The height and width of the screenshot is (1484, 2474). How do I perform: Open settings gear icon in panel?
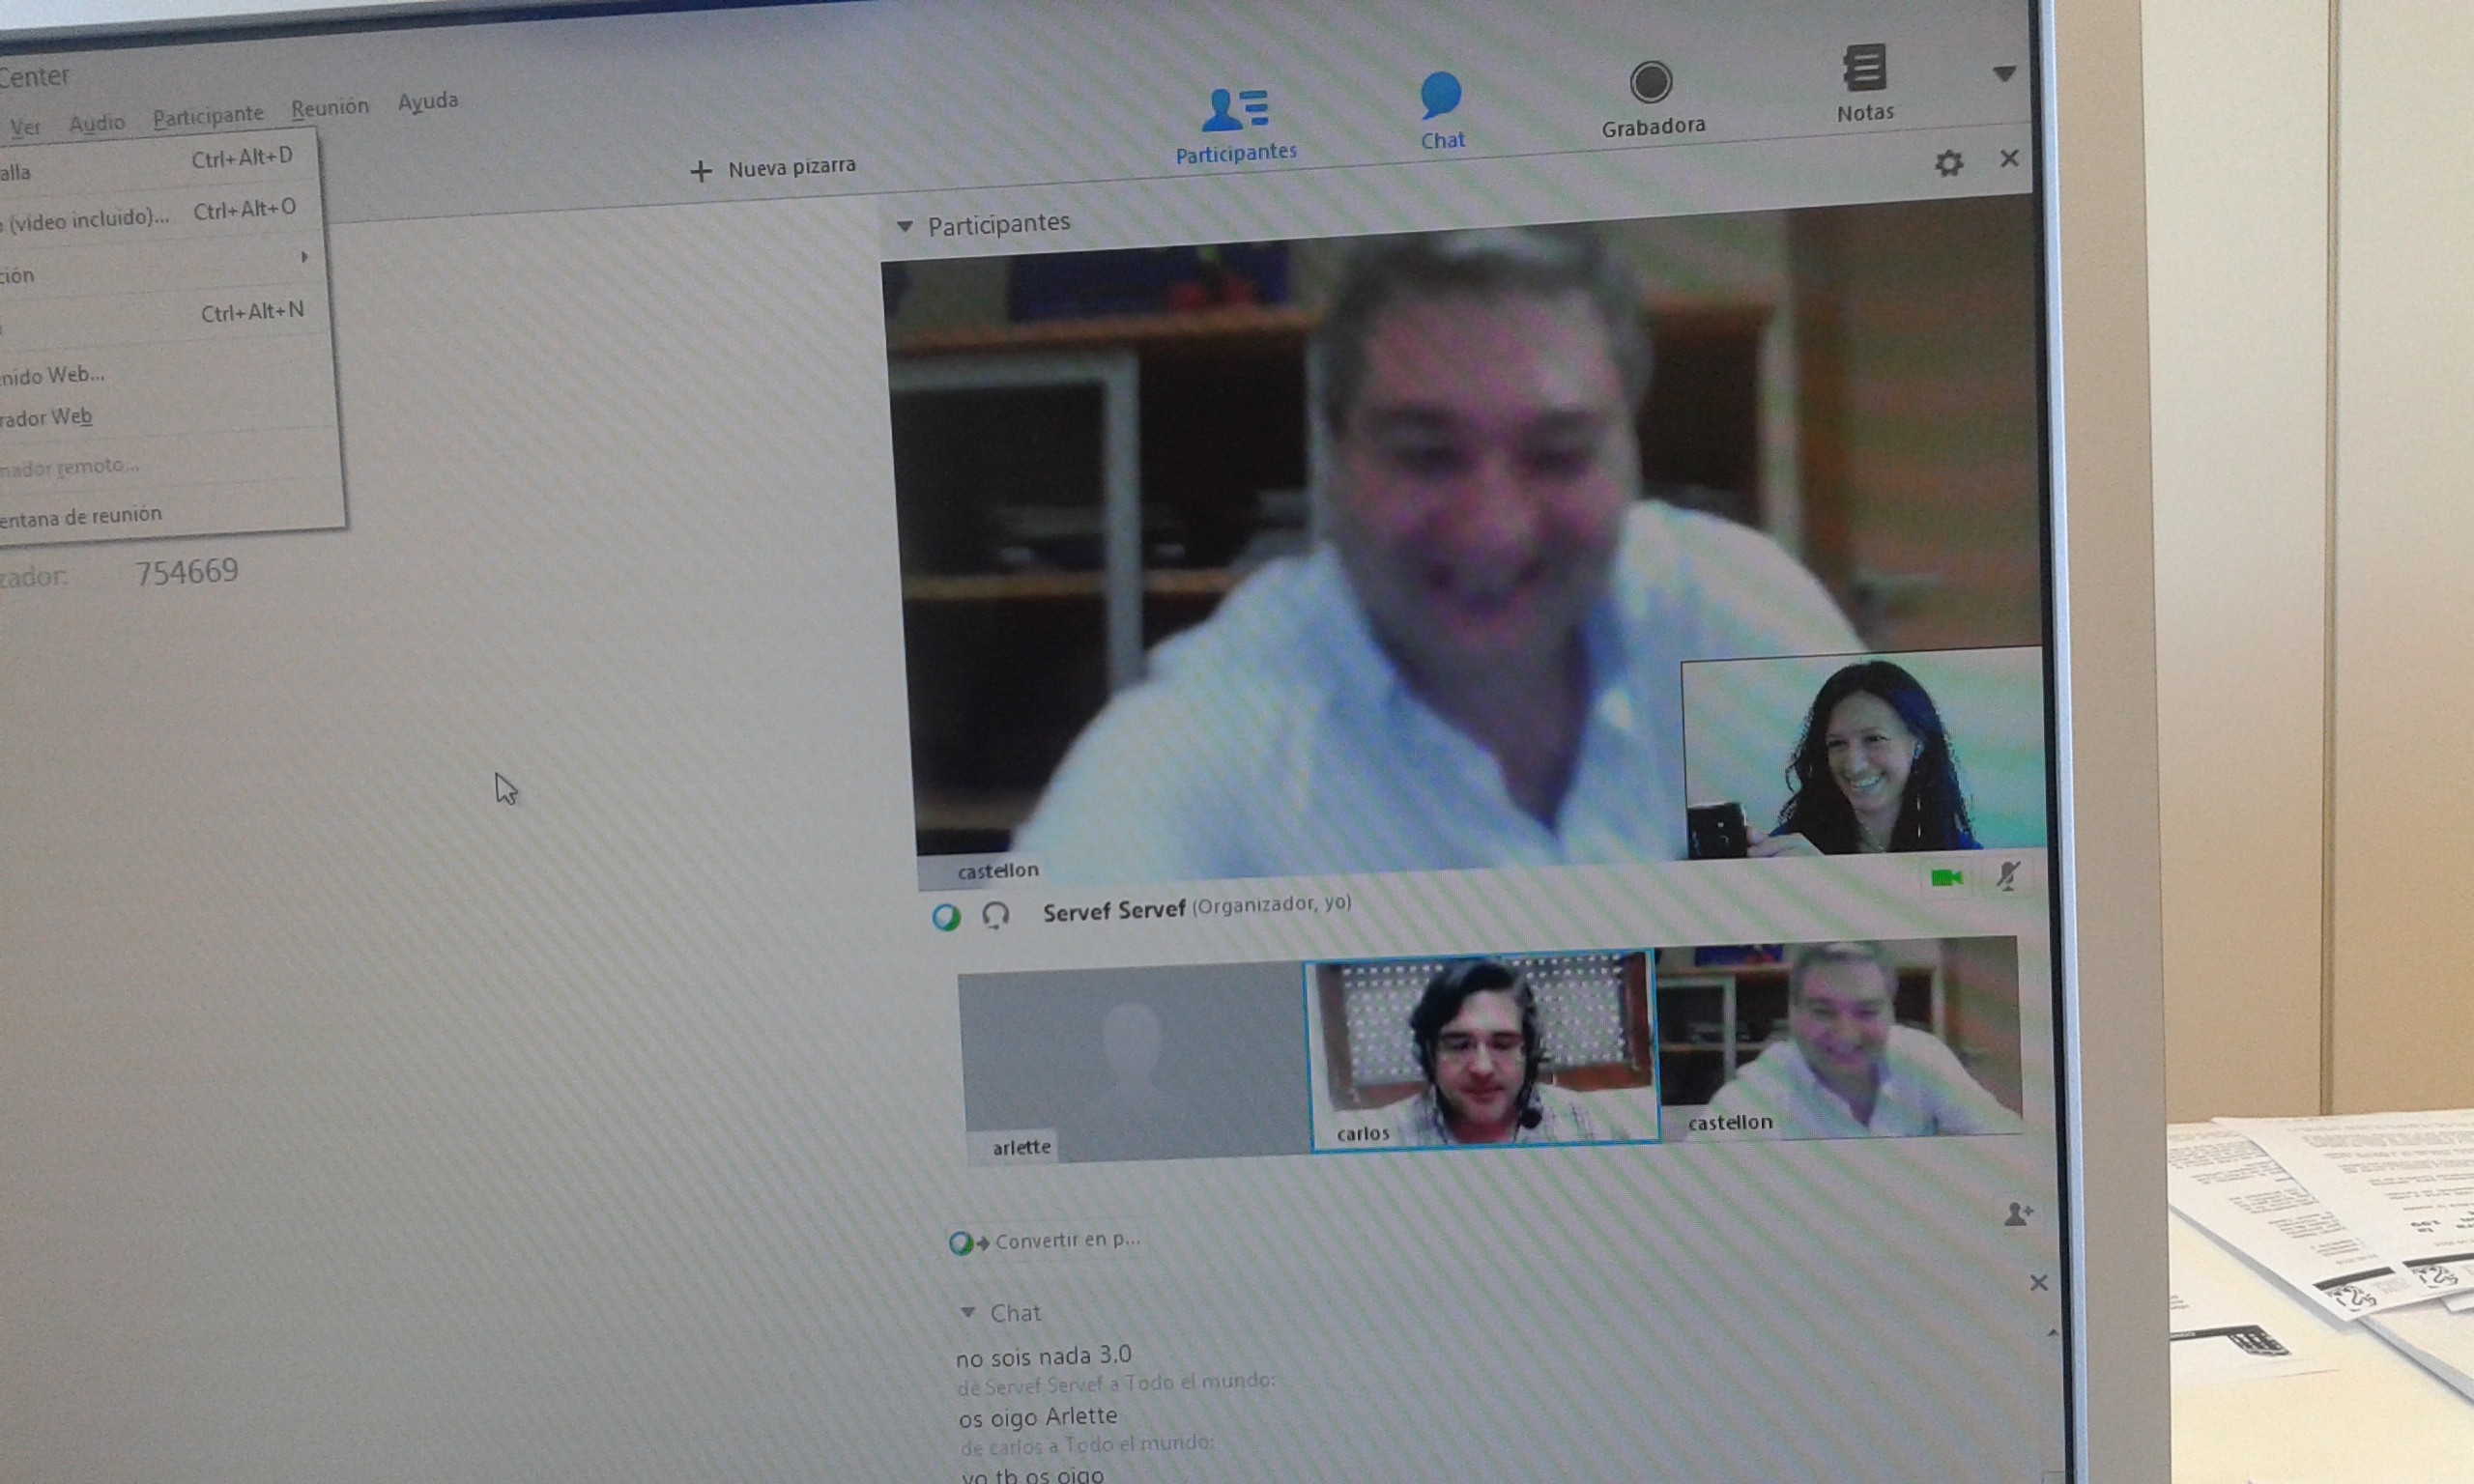[1948, 163]
